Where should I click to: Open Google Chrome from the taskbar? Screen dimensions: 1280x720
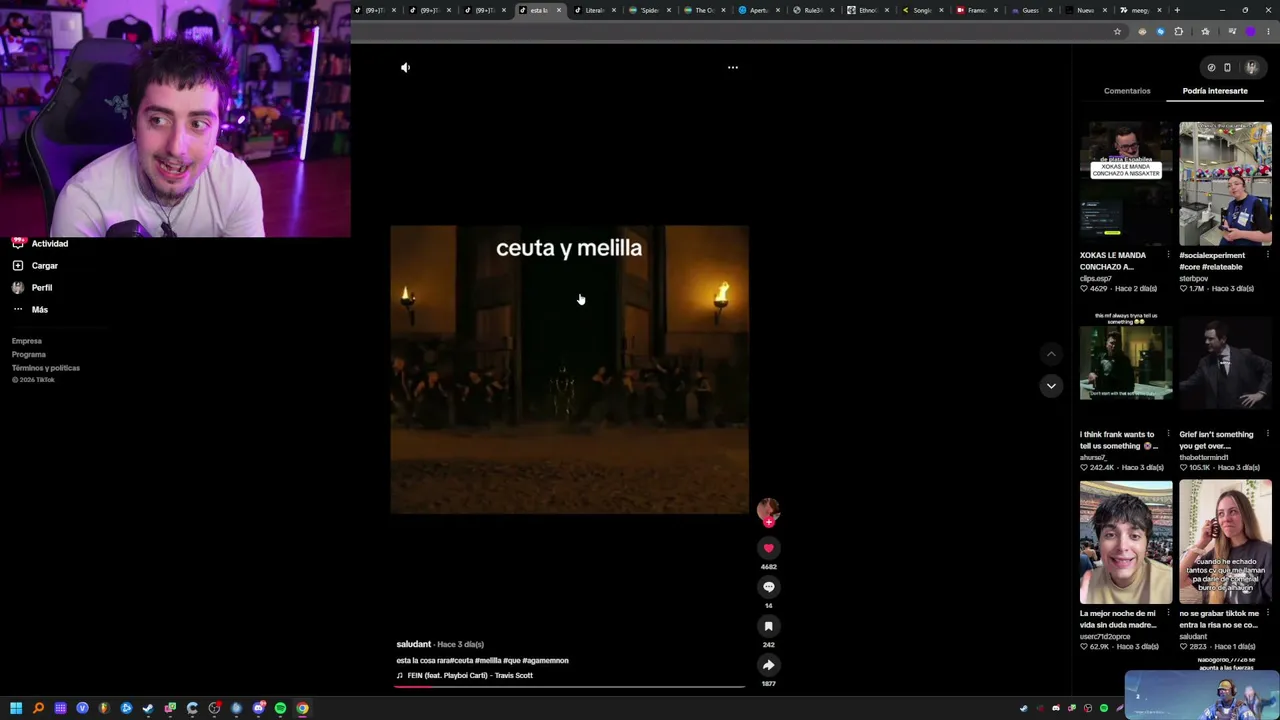pyautogui.click(x=302, y=709)
